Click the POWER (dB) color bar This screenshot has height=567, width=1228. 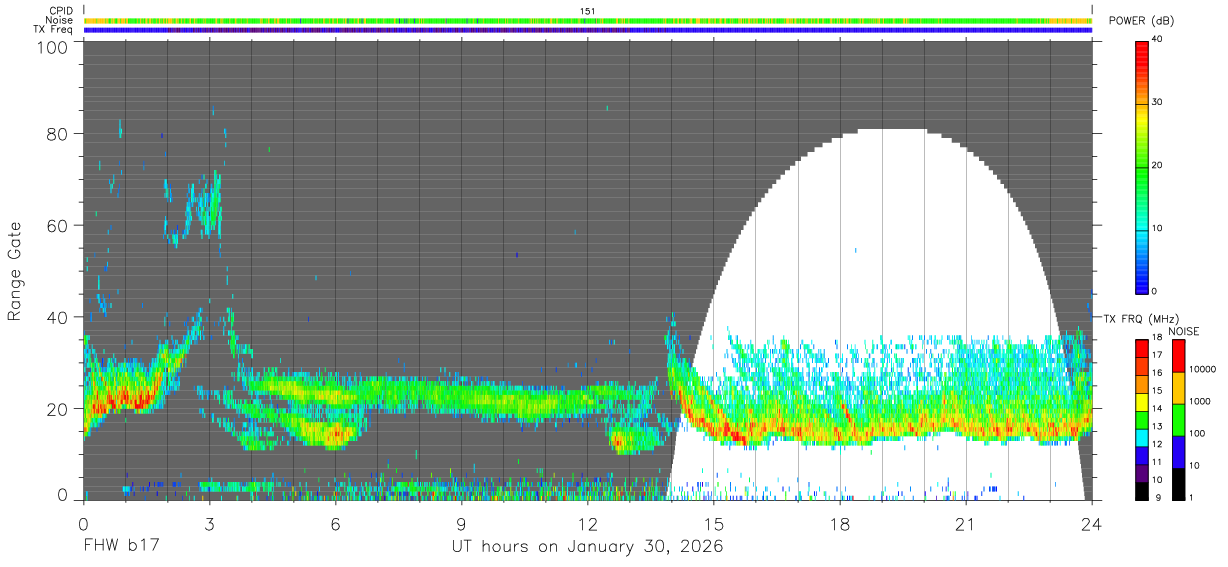tap(1142, 166)
